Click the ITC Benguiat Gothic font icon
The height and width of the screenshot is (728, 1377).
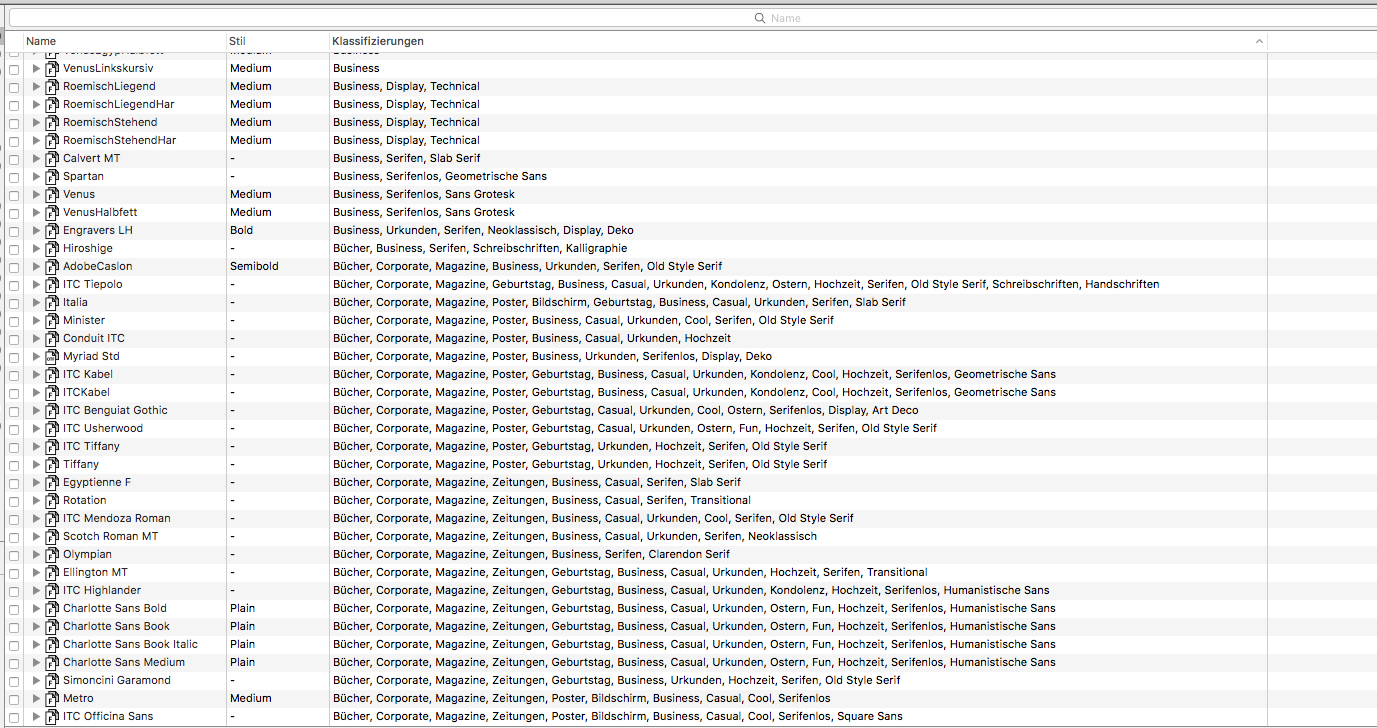point(52,410)
